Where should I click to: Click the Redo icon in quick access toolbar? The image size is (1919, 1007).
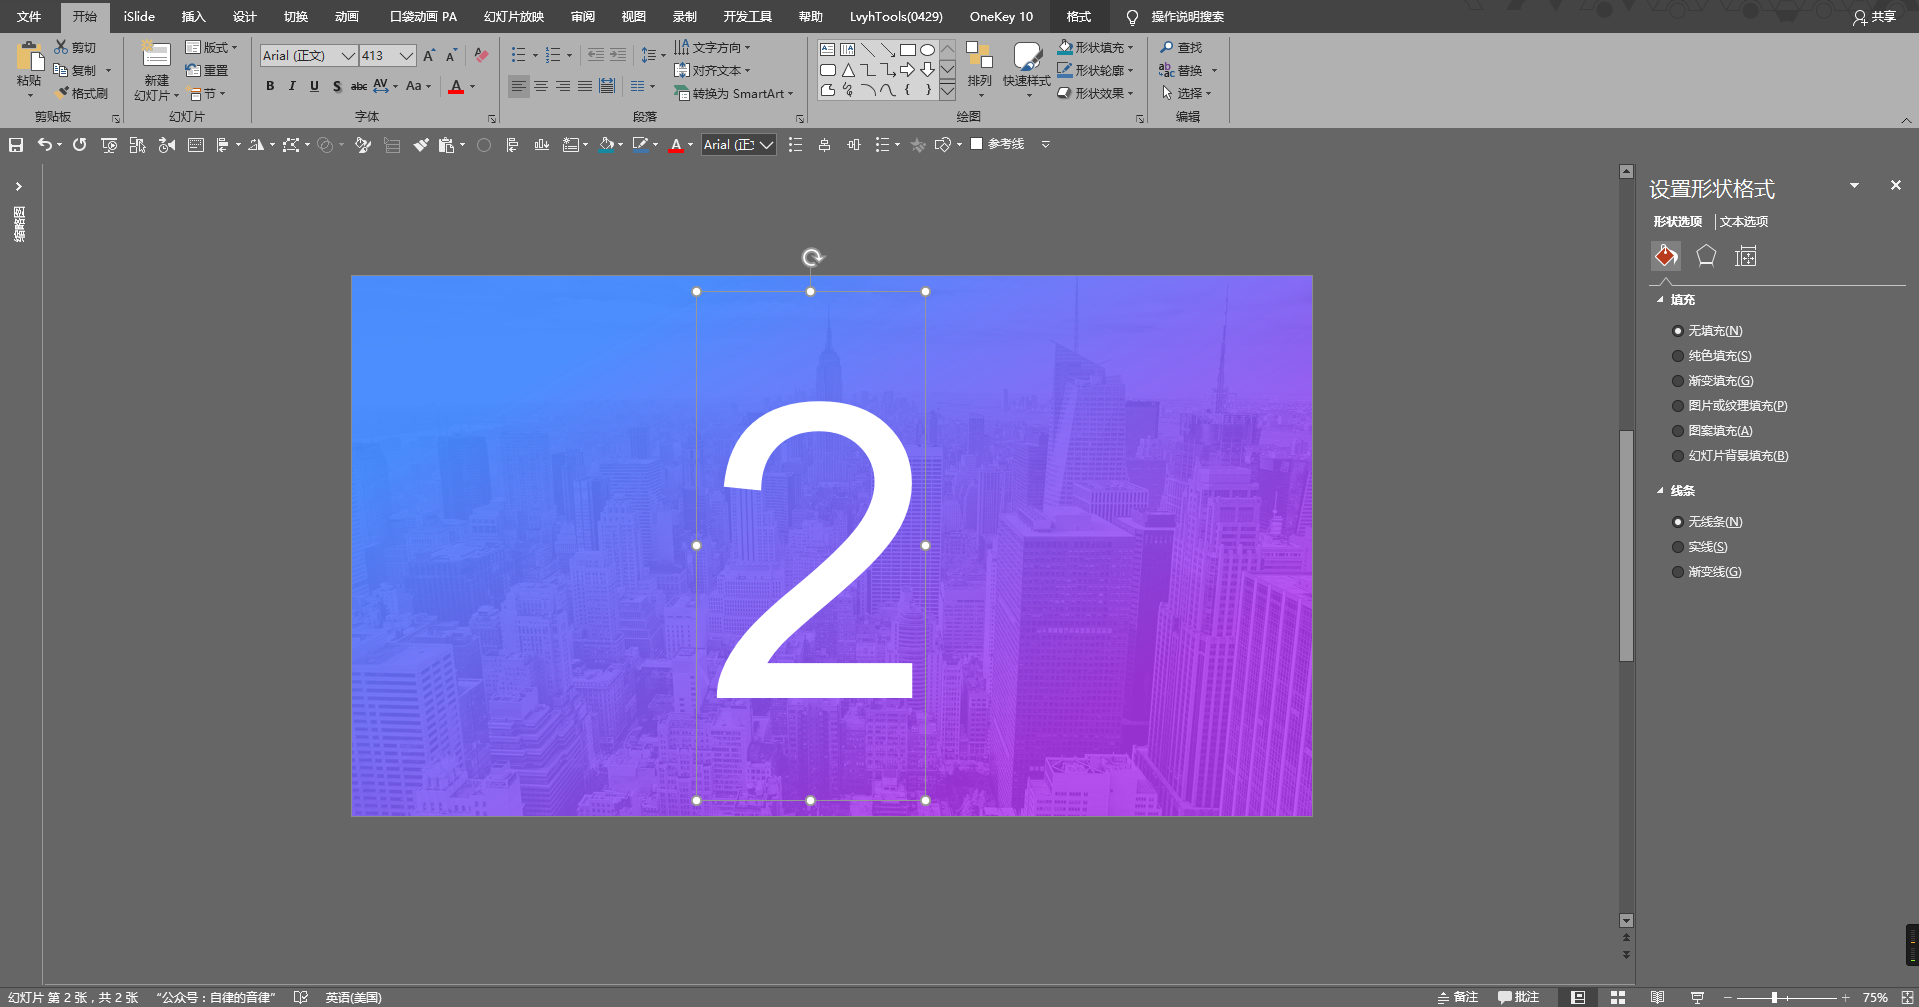tap(79, 145)
